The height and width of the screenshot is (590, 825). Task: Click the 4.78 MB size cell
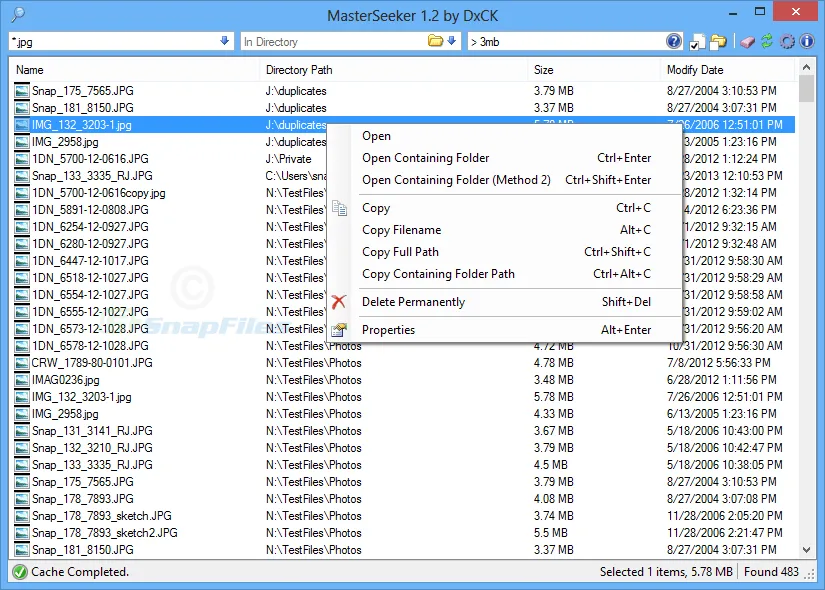click(x=554, y=363)
